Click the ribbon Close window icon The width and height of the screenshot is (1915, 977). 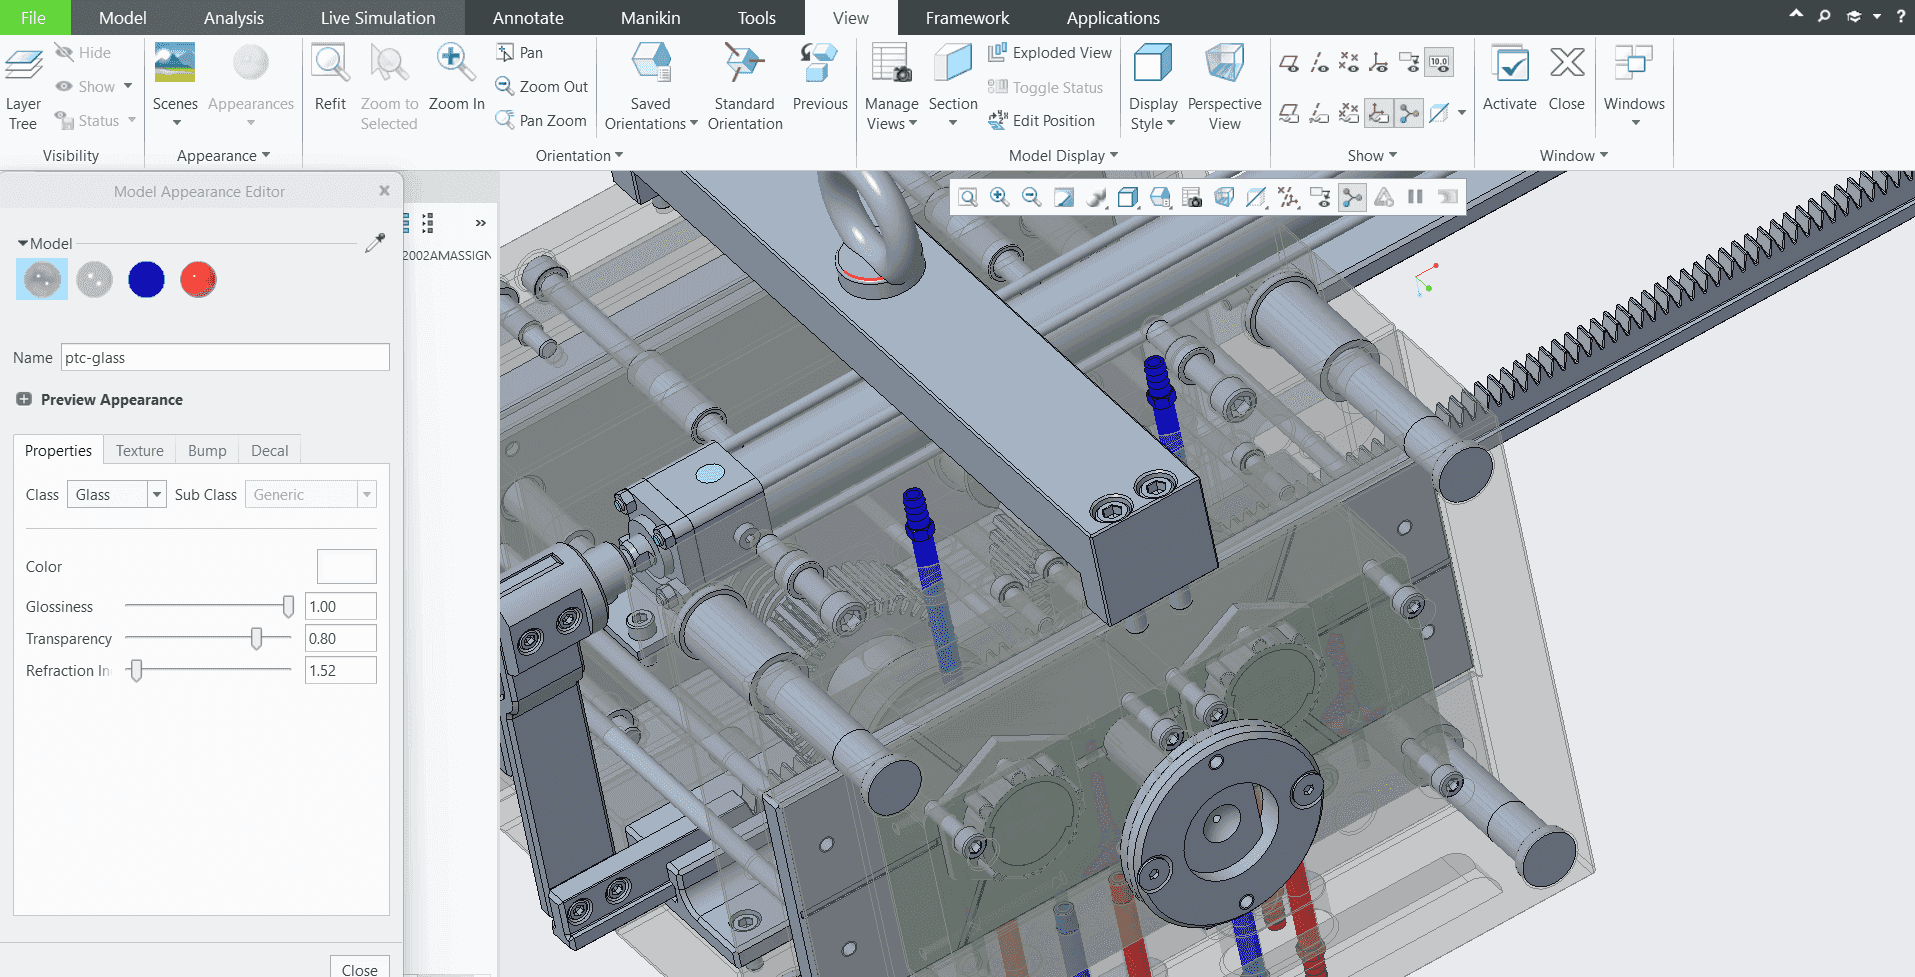(x=1567, y=63)
